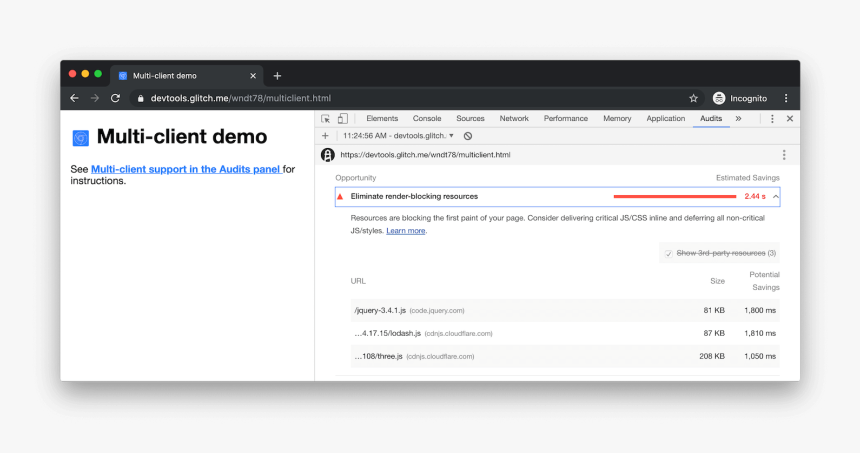The height and width of the screenshot is (453, 860).
Task: Click the Potential Savings column header
Action: (x=765, y=281)
